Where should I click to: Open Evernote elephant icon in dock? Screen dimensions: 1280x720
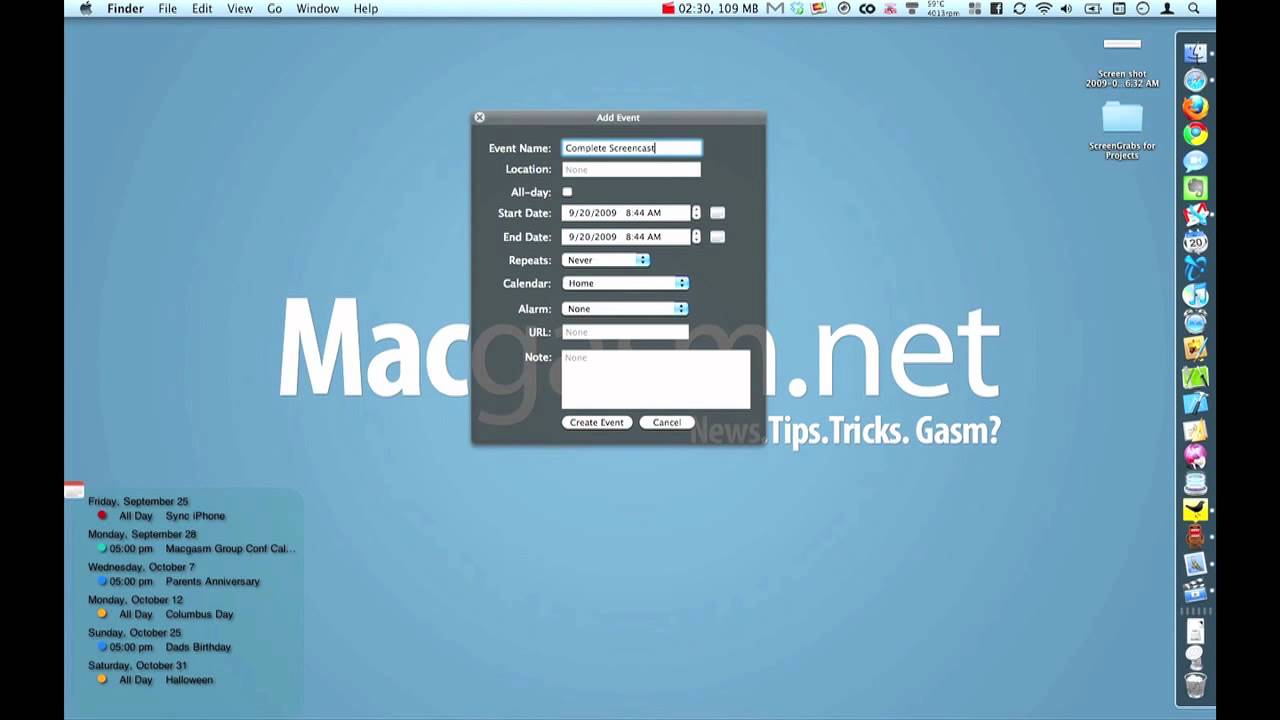coord(1195,188)
